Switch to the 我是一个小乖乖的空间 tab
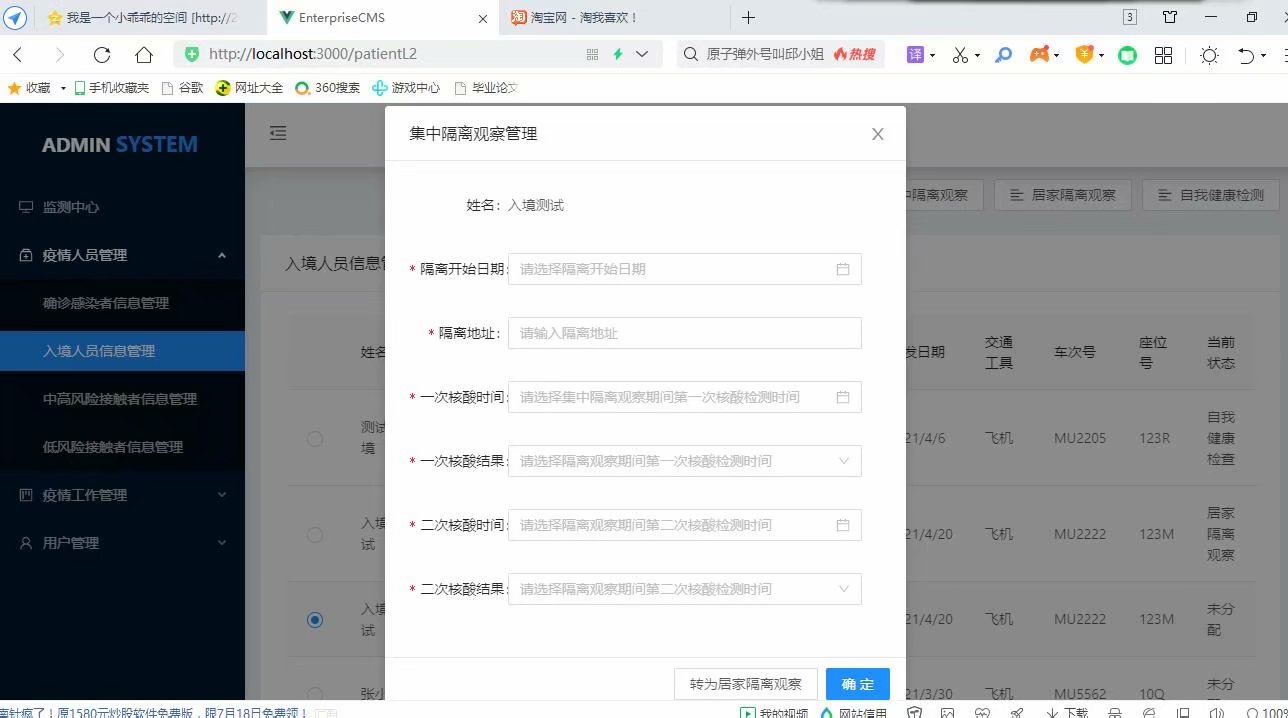The image size is (1288, 718). (x=151, y=18)
